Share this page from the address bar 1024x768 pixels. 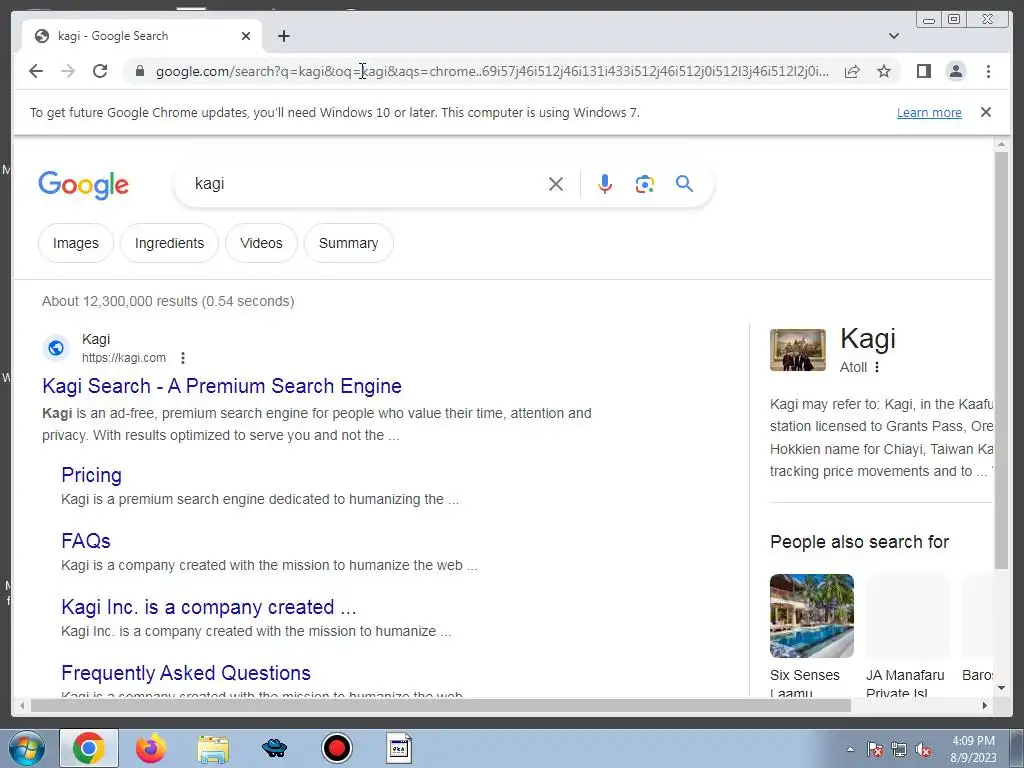(852, 71)
